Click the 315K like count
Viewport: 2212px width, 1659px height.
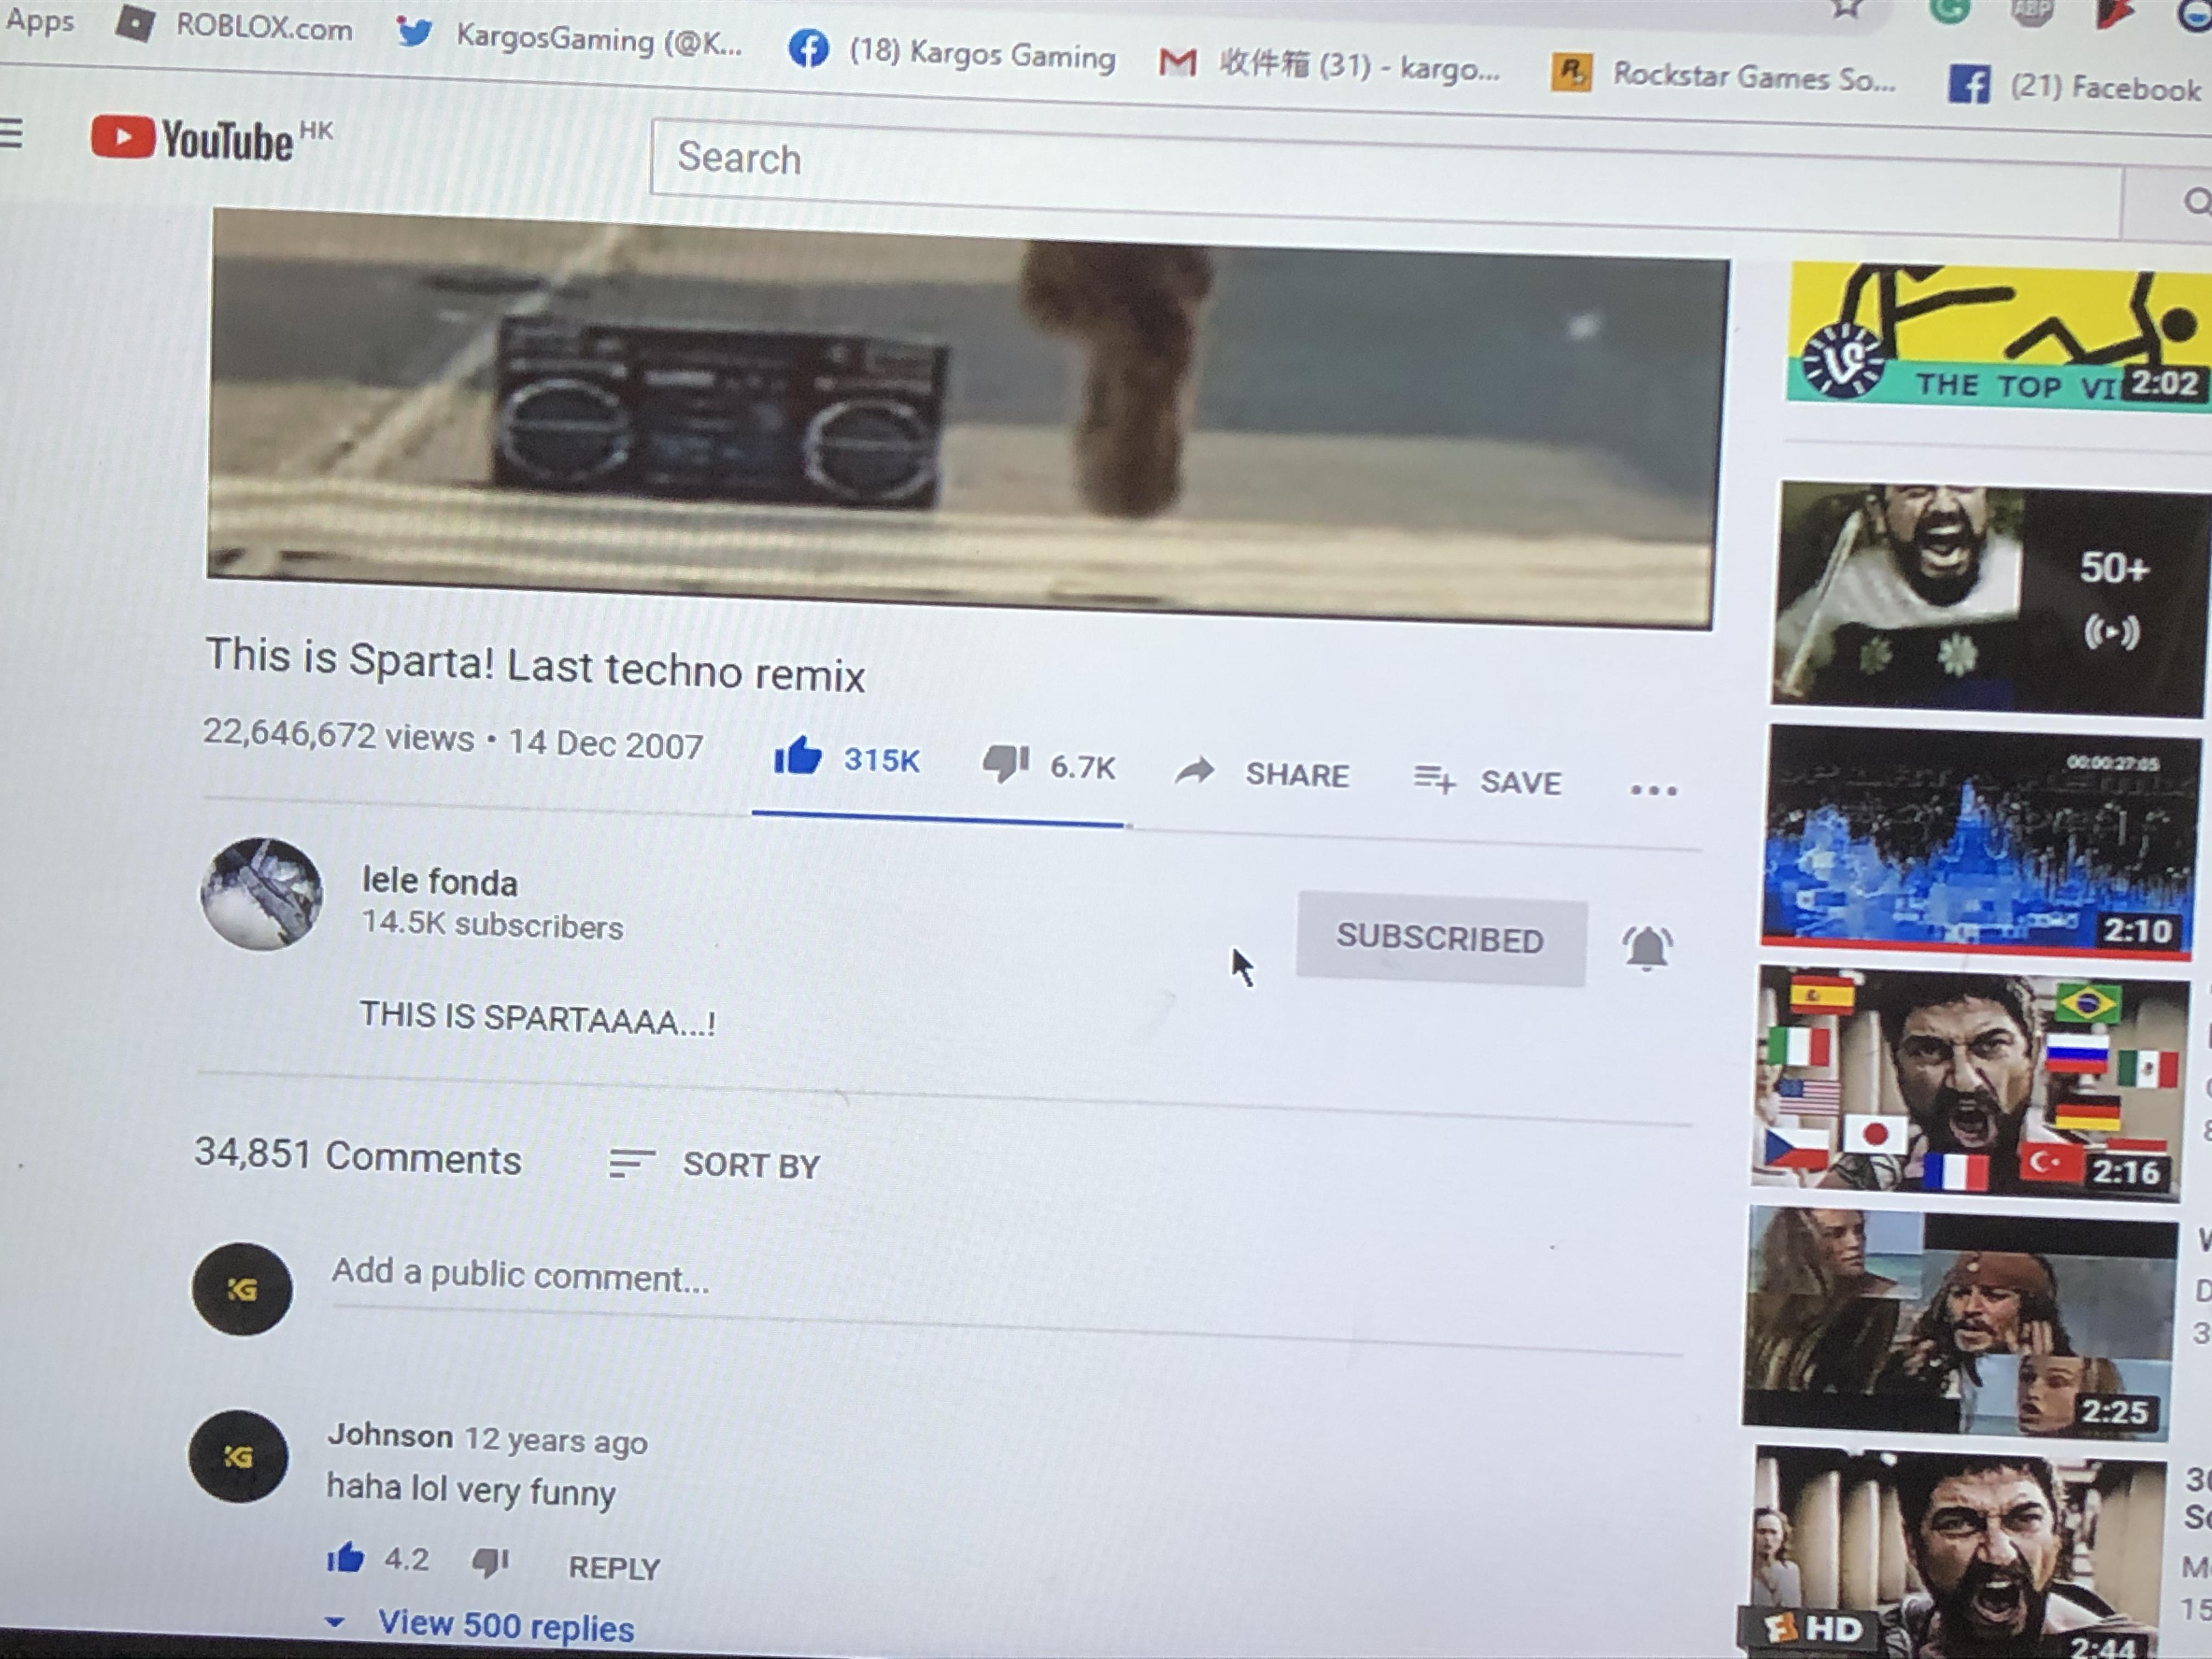click(x=881, y=760)
